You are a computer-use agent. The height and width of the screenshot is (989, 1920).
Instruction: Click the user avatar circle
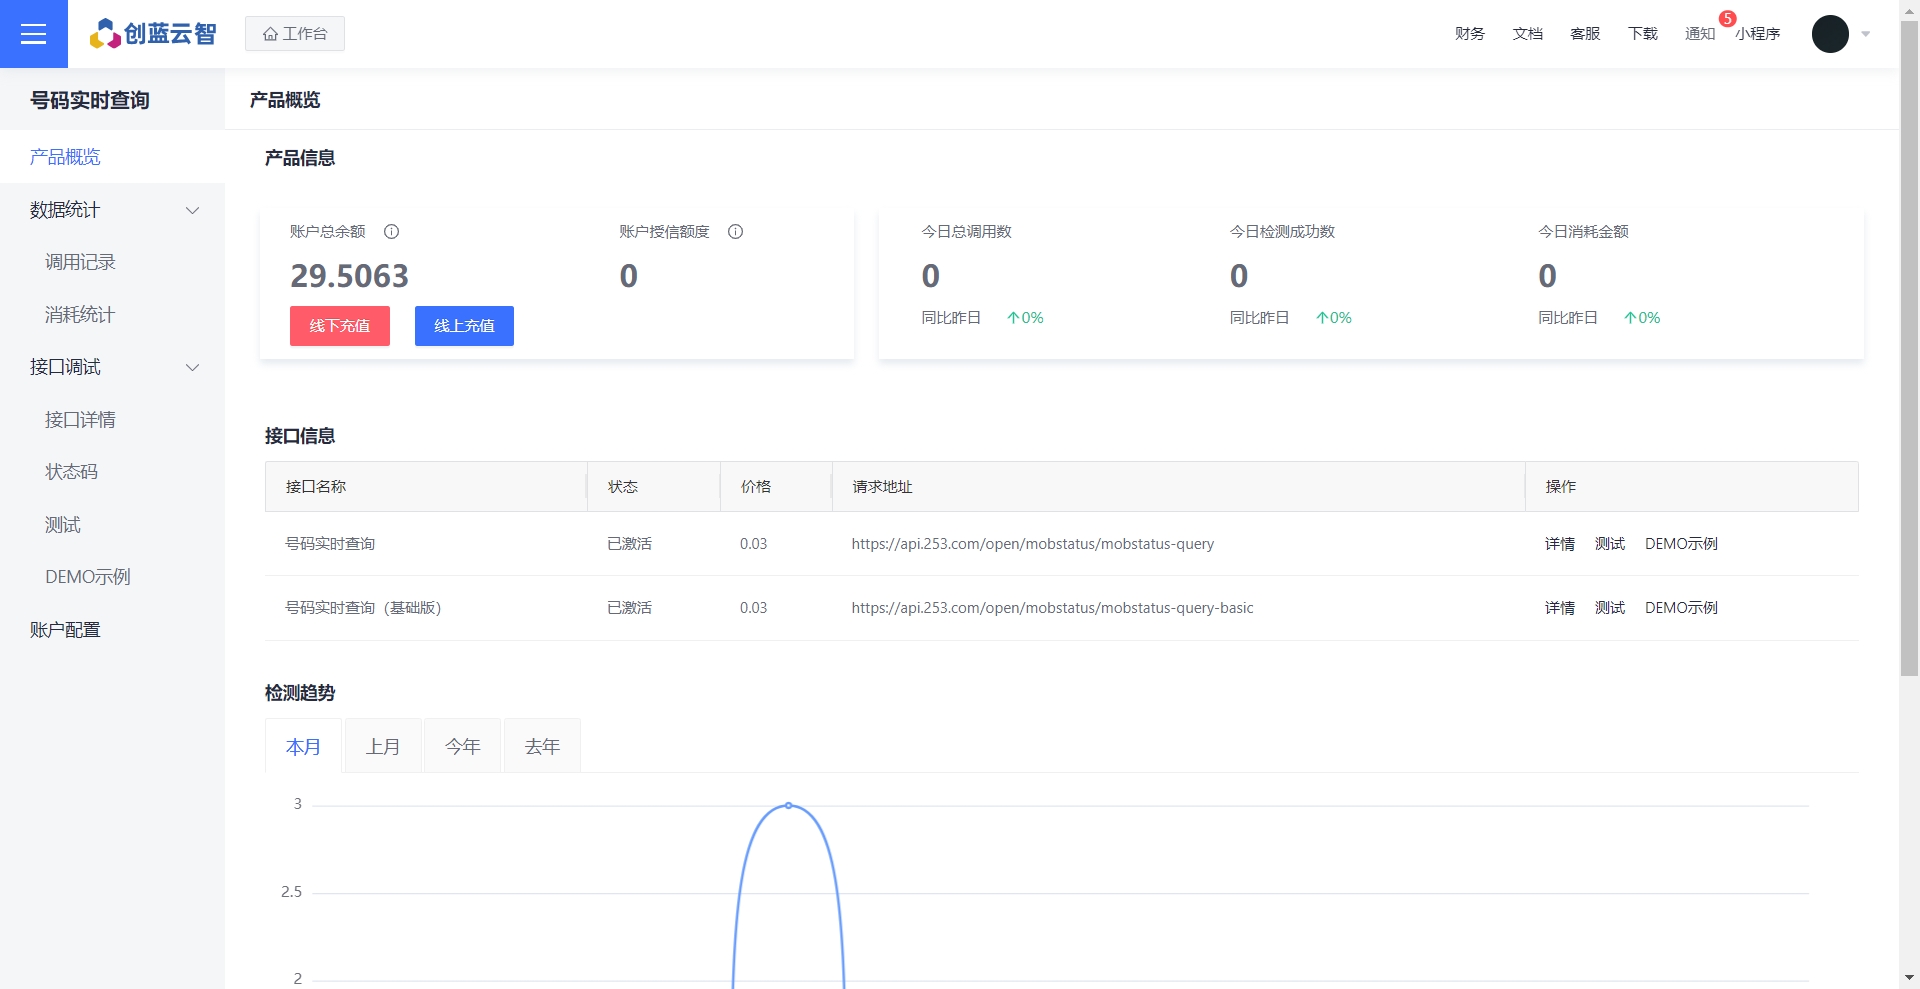(x=1830, y=34)
